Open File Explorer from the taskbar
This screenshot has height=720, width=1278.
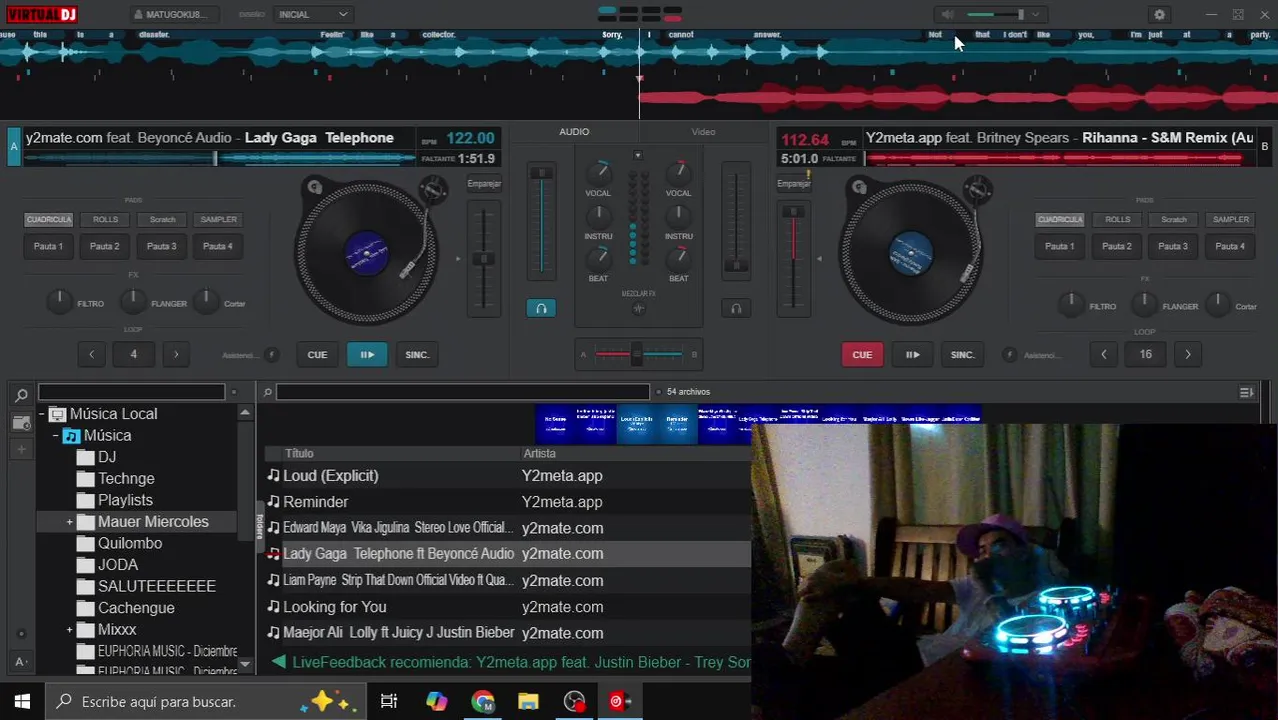(x=528, y=702)
